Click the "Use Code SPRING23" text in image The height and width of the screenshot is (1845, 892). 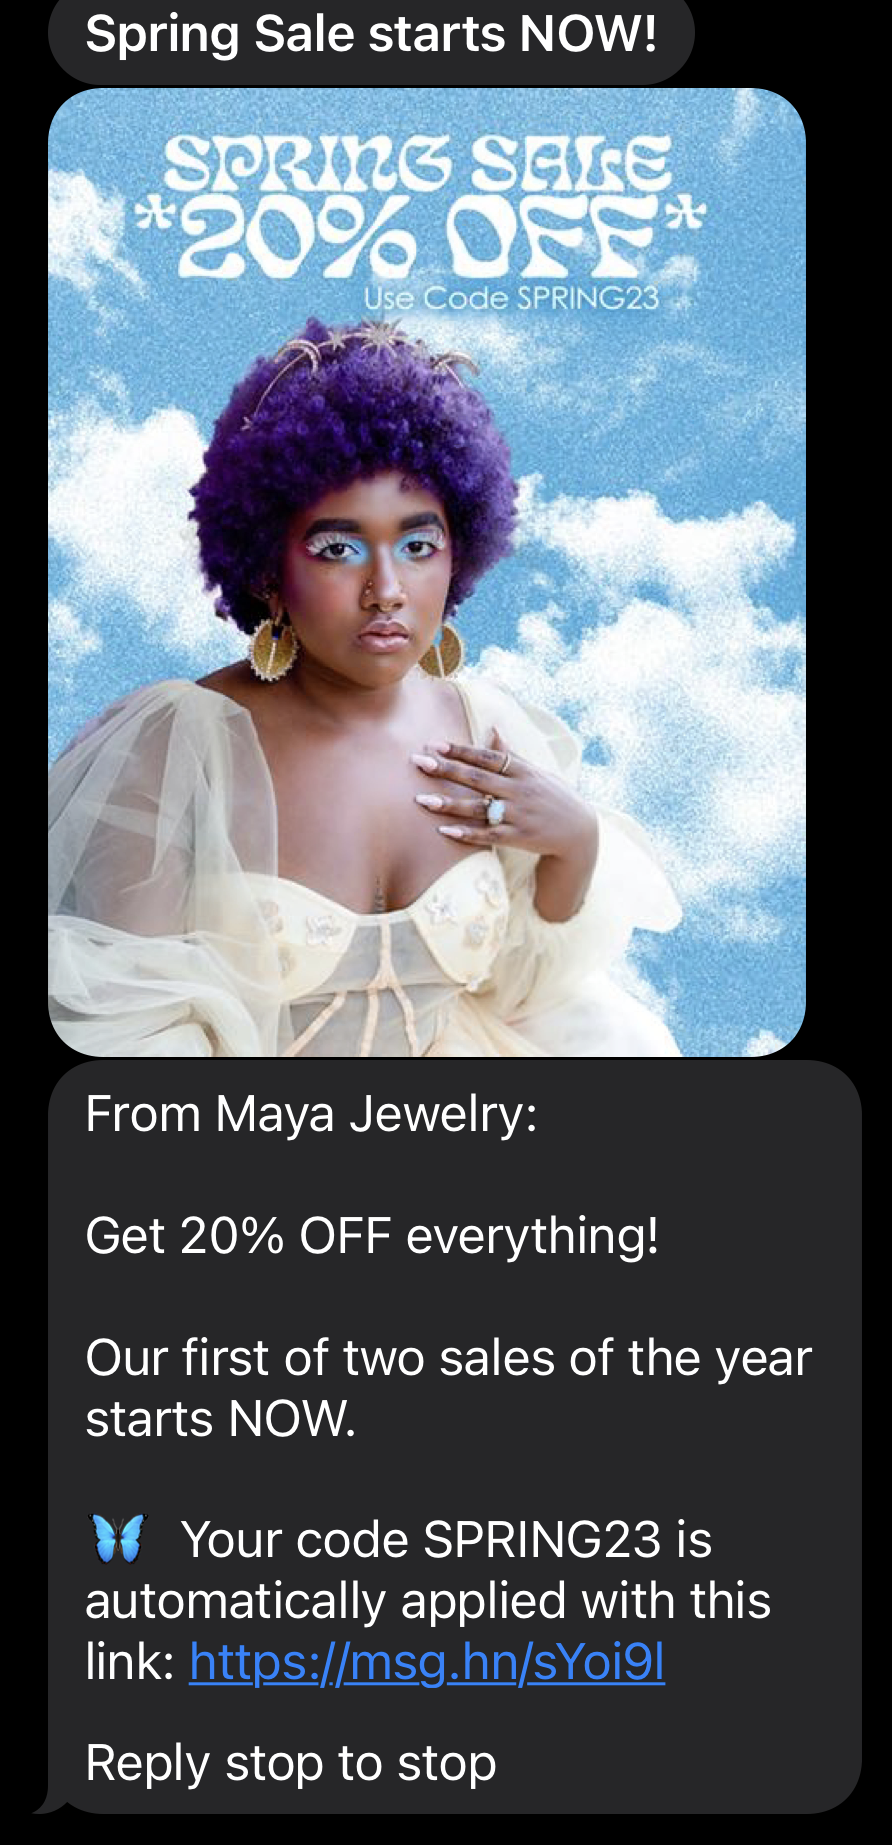point(511,298)
